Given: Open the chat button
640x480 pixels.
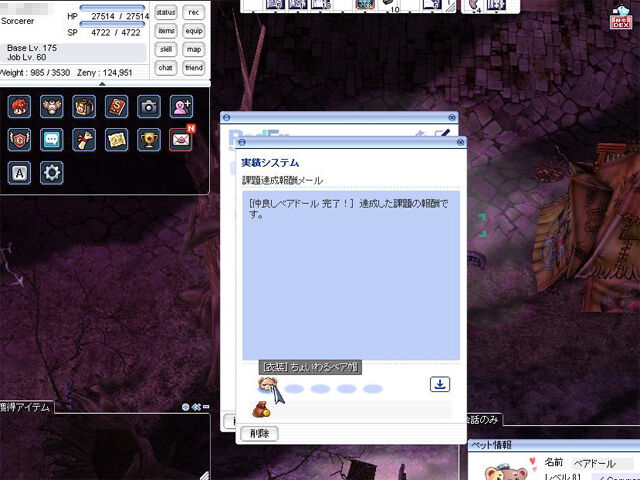Looking at the screenshot, I should click(166, 68).
